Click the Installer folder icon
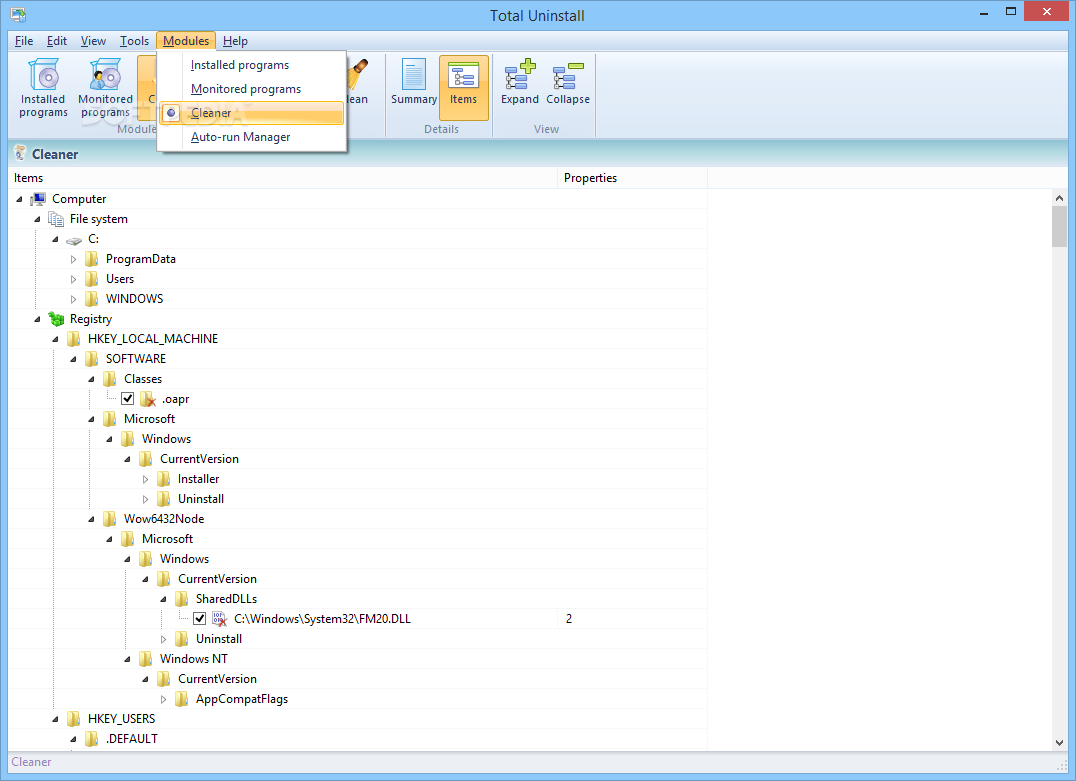1076x781 pixels. pyautogui.click(x=163, y=479)
